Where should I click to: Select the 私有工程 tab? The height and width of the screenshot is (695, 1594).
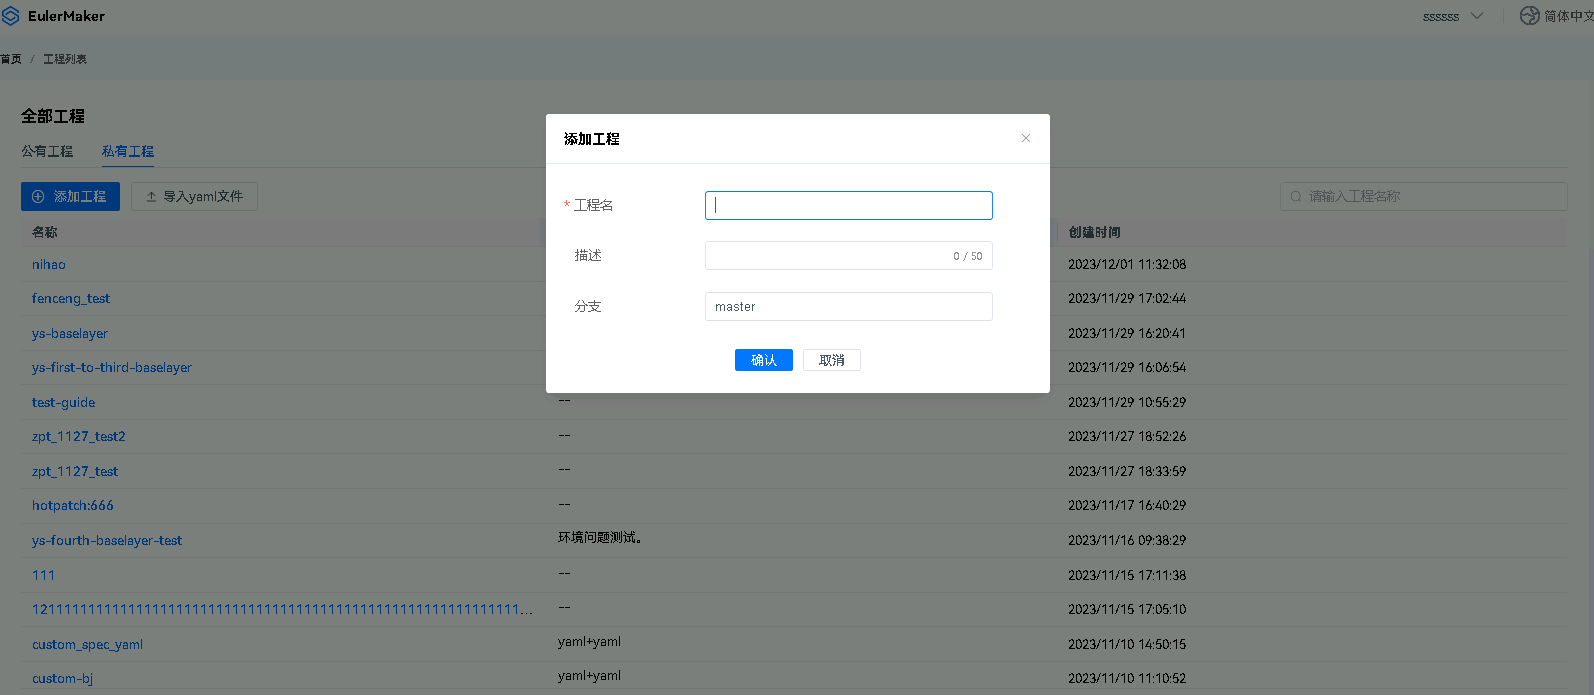tap(127, 151)
